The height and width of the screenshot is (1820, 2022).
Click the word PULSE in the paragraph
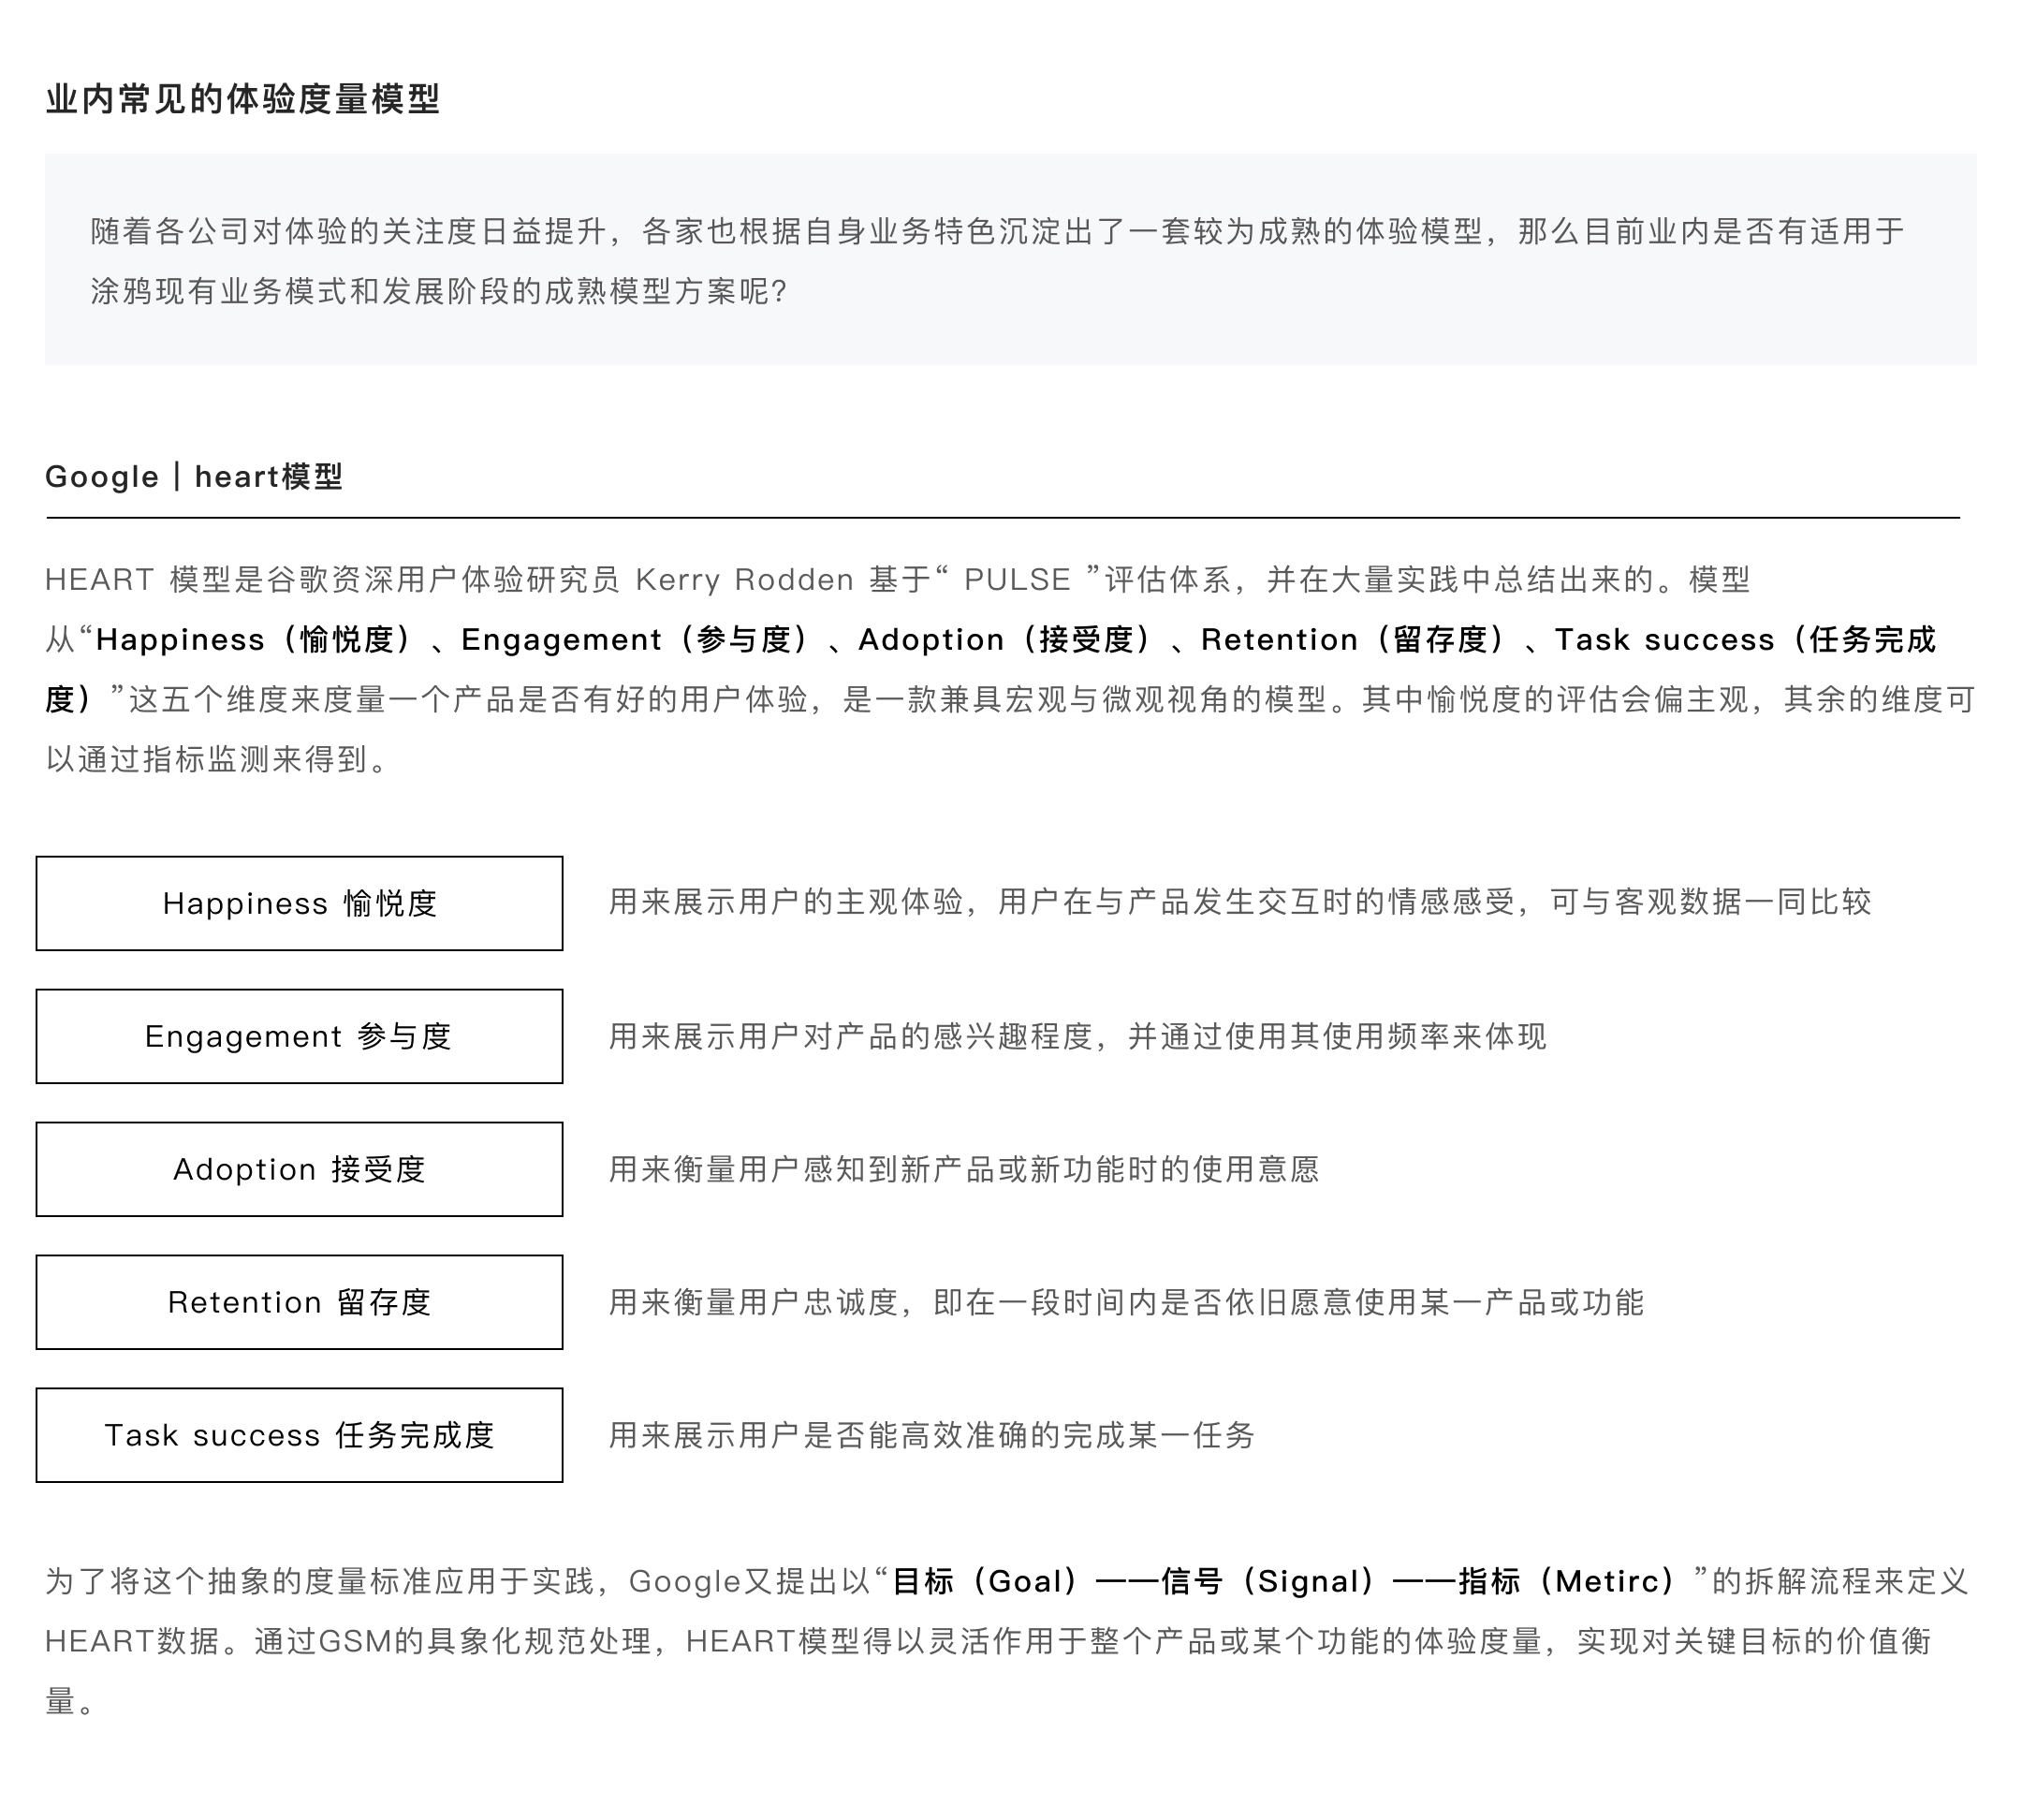(x=1016, y=580)
